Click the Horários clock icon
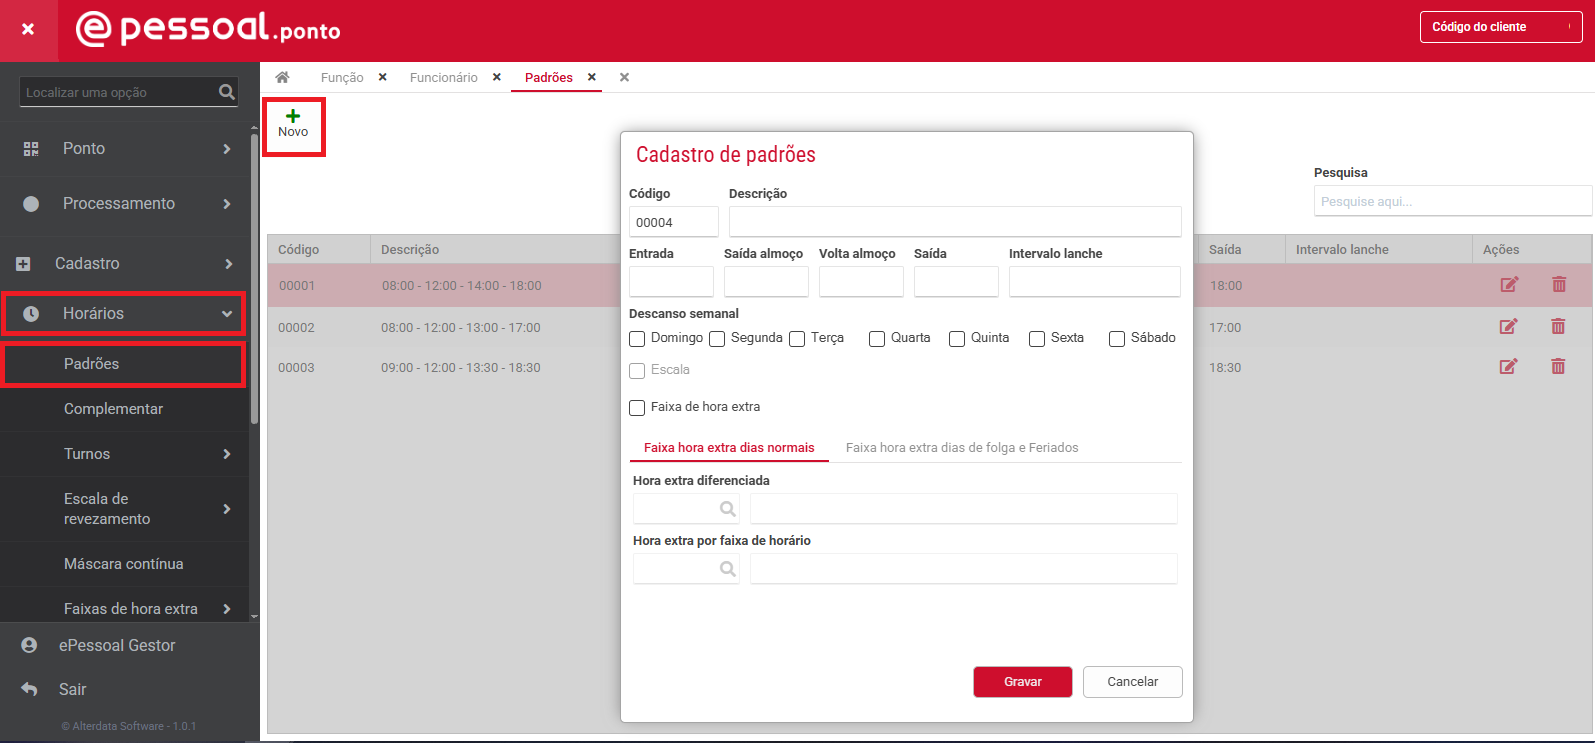This screenshot has height=743, width=1595. click(x=31, y=314)
